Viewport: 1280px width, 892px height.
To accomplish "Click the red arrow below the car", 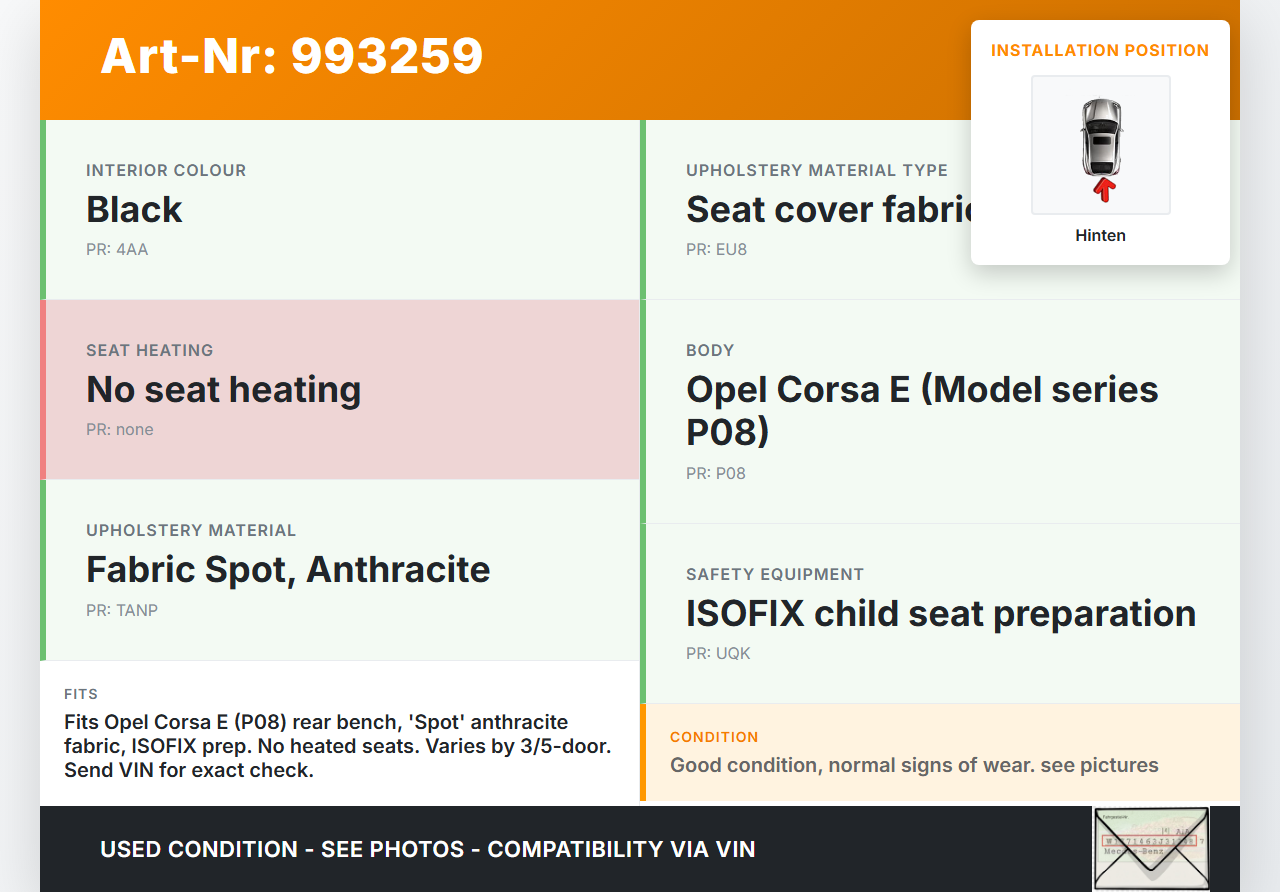I will 1104,189.
